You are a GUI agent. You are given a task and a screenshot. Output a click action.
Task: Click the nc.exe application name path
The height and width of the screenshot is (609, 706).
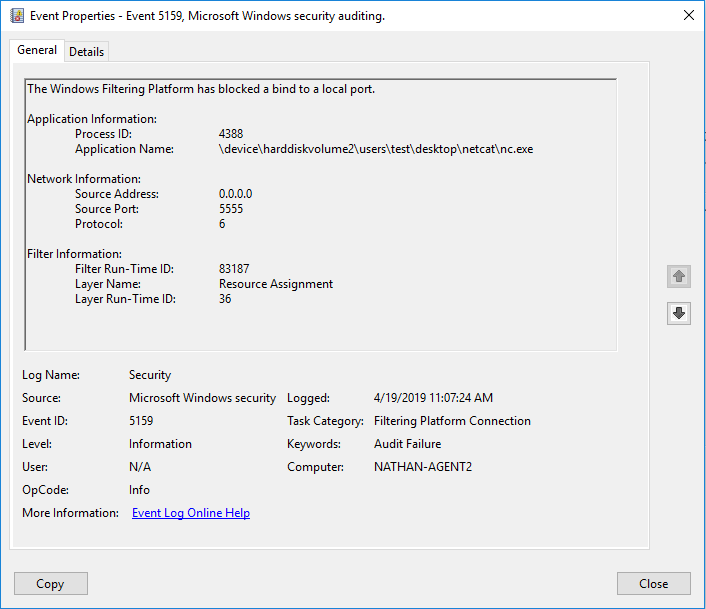click(x=375, y=149)
